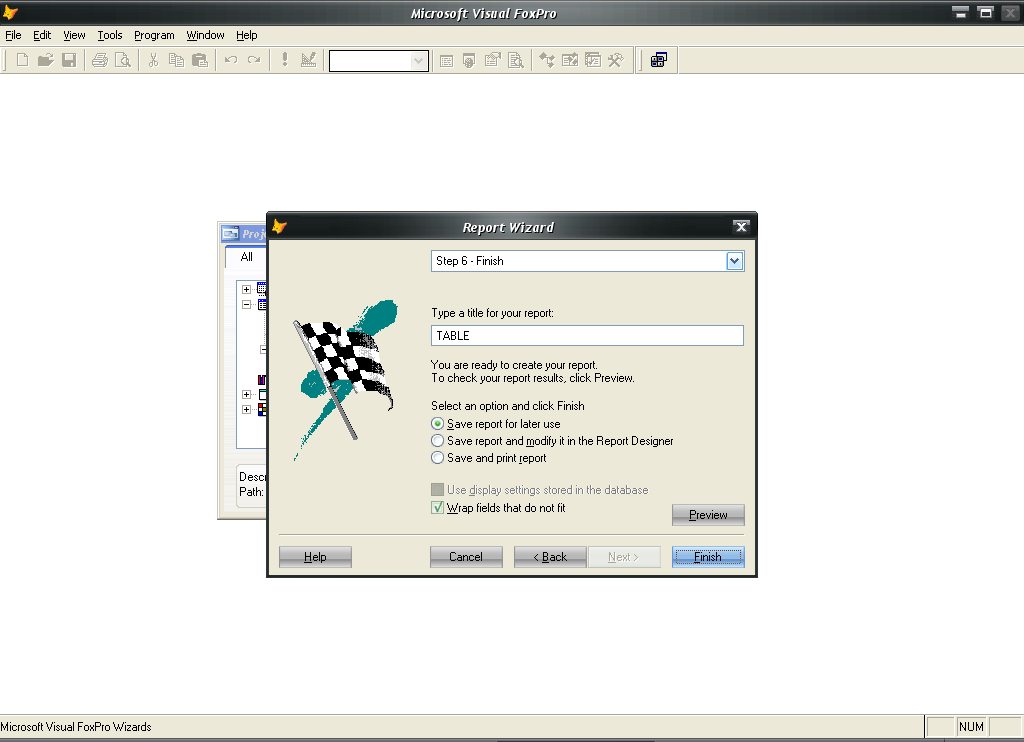Open the Help menu in menu bar
This screenshot has width=1024, height=742.
tap(247, 35)
